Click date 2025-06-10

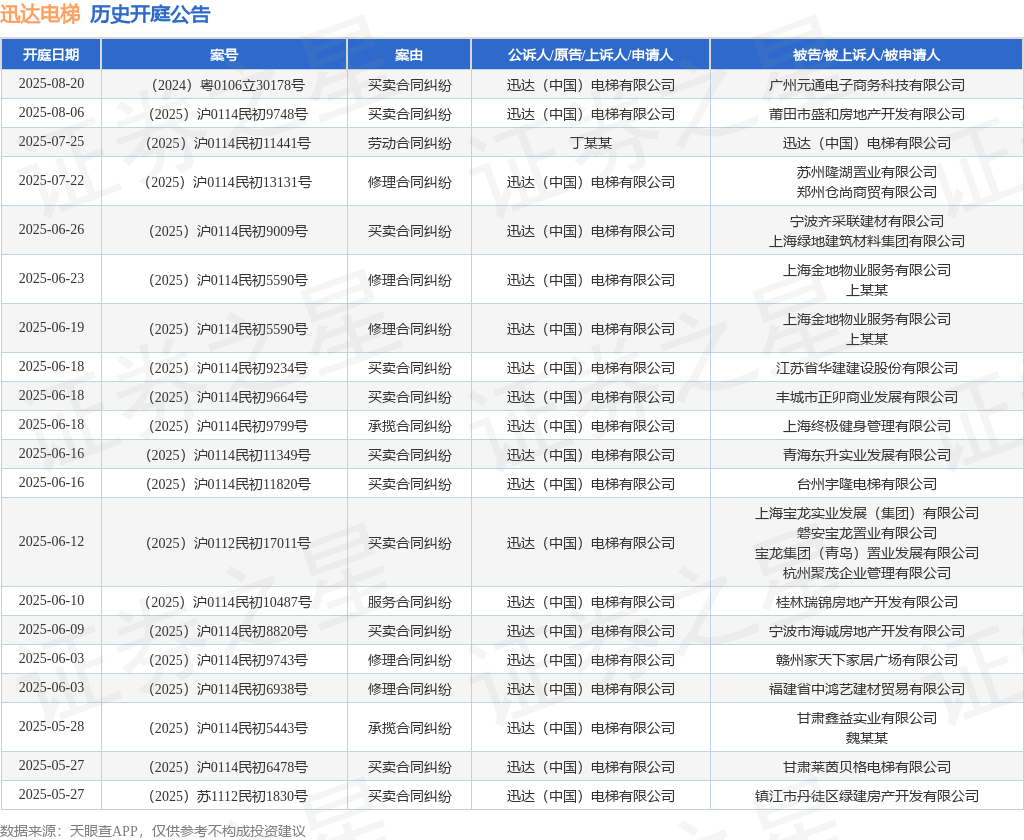51,600
